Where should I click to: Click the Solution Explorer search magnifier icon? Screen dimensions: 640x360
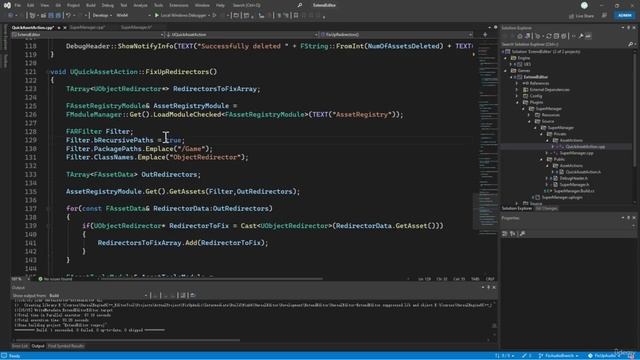(631, 44)
